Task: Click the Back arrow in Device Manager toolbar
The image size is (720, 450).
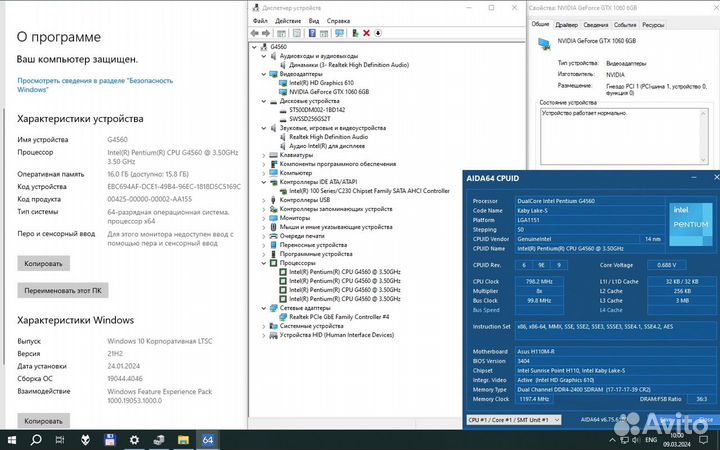Action: tap(255, 33)
